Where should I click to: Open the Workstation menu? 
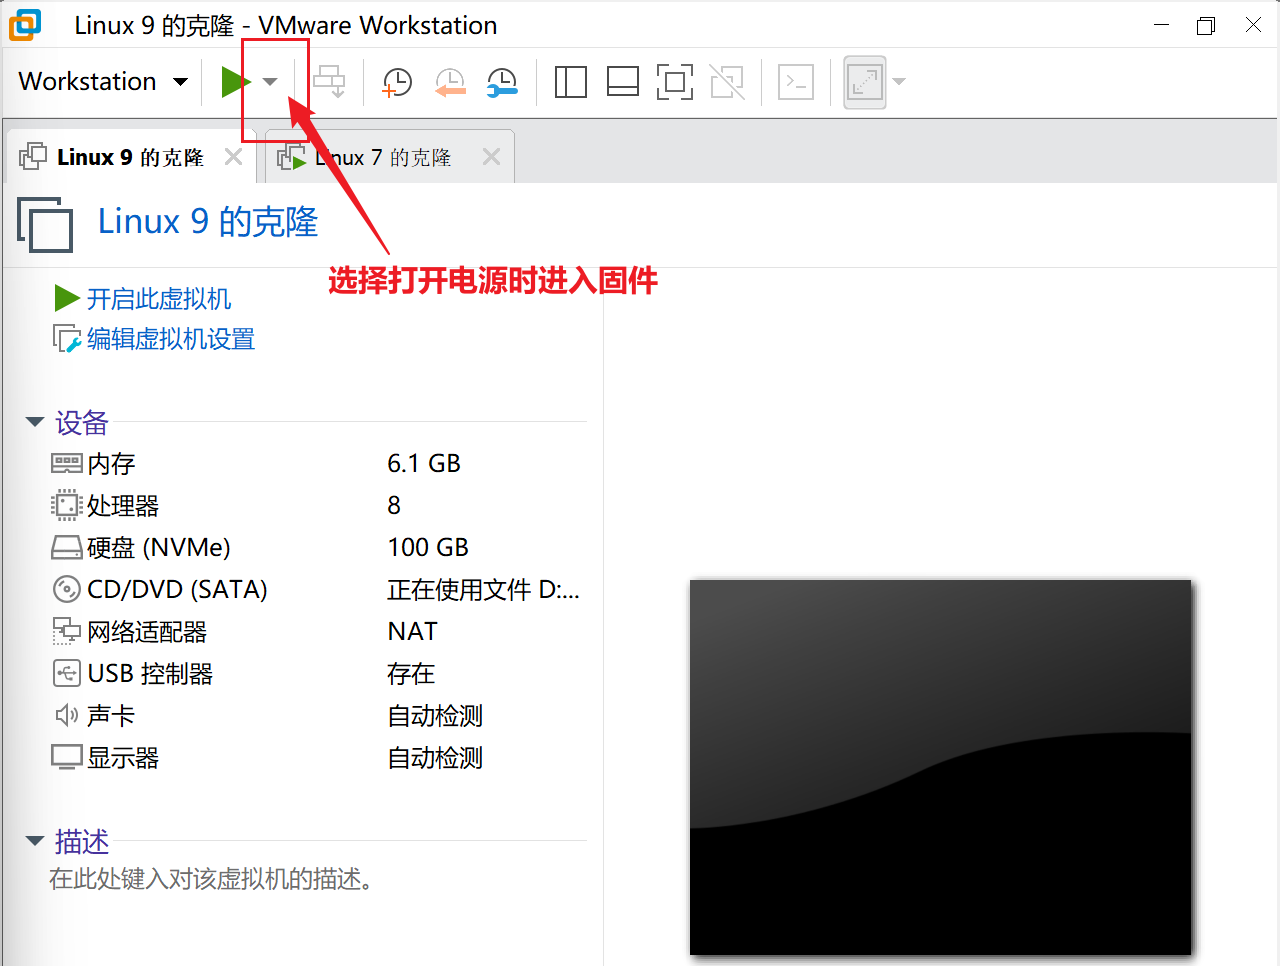[103, 81]
